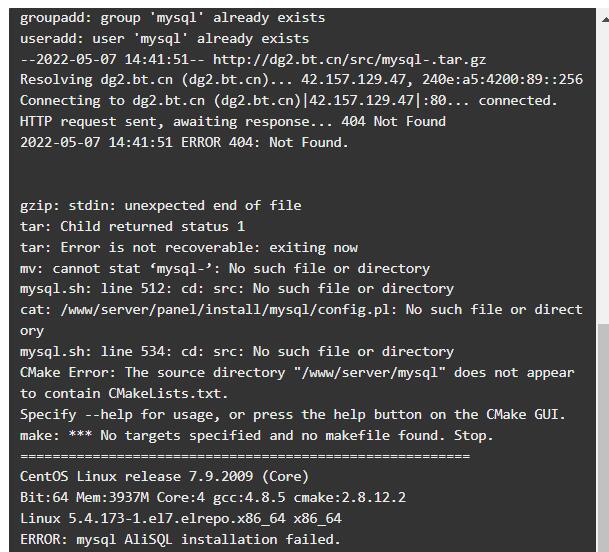609x552 pixels.
Task: Click the 'useradd: user mysql already exists' line
Action: point(164,39)
